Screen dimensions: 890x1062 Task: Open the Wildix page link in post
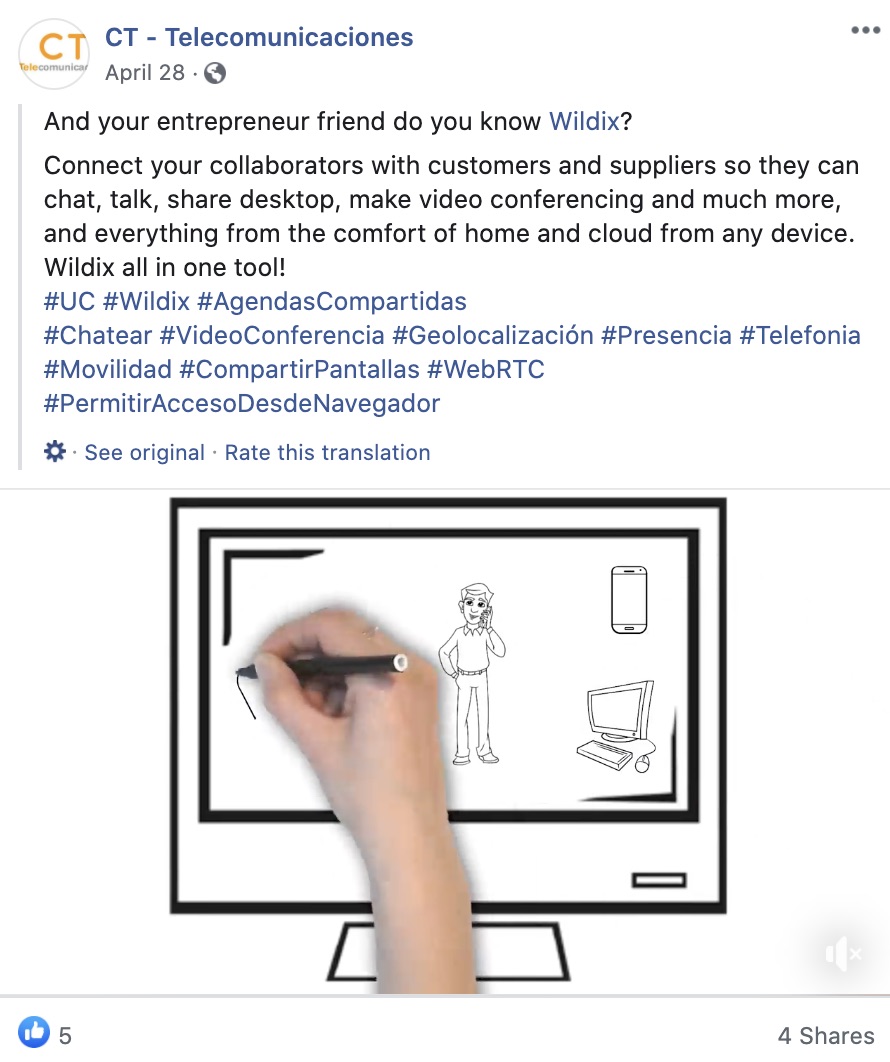(x=584, y=121)
